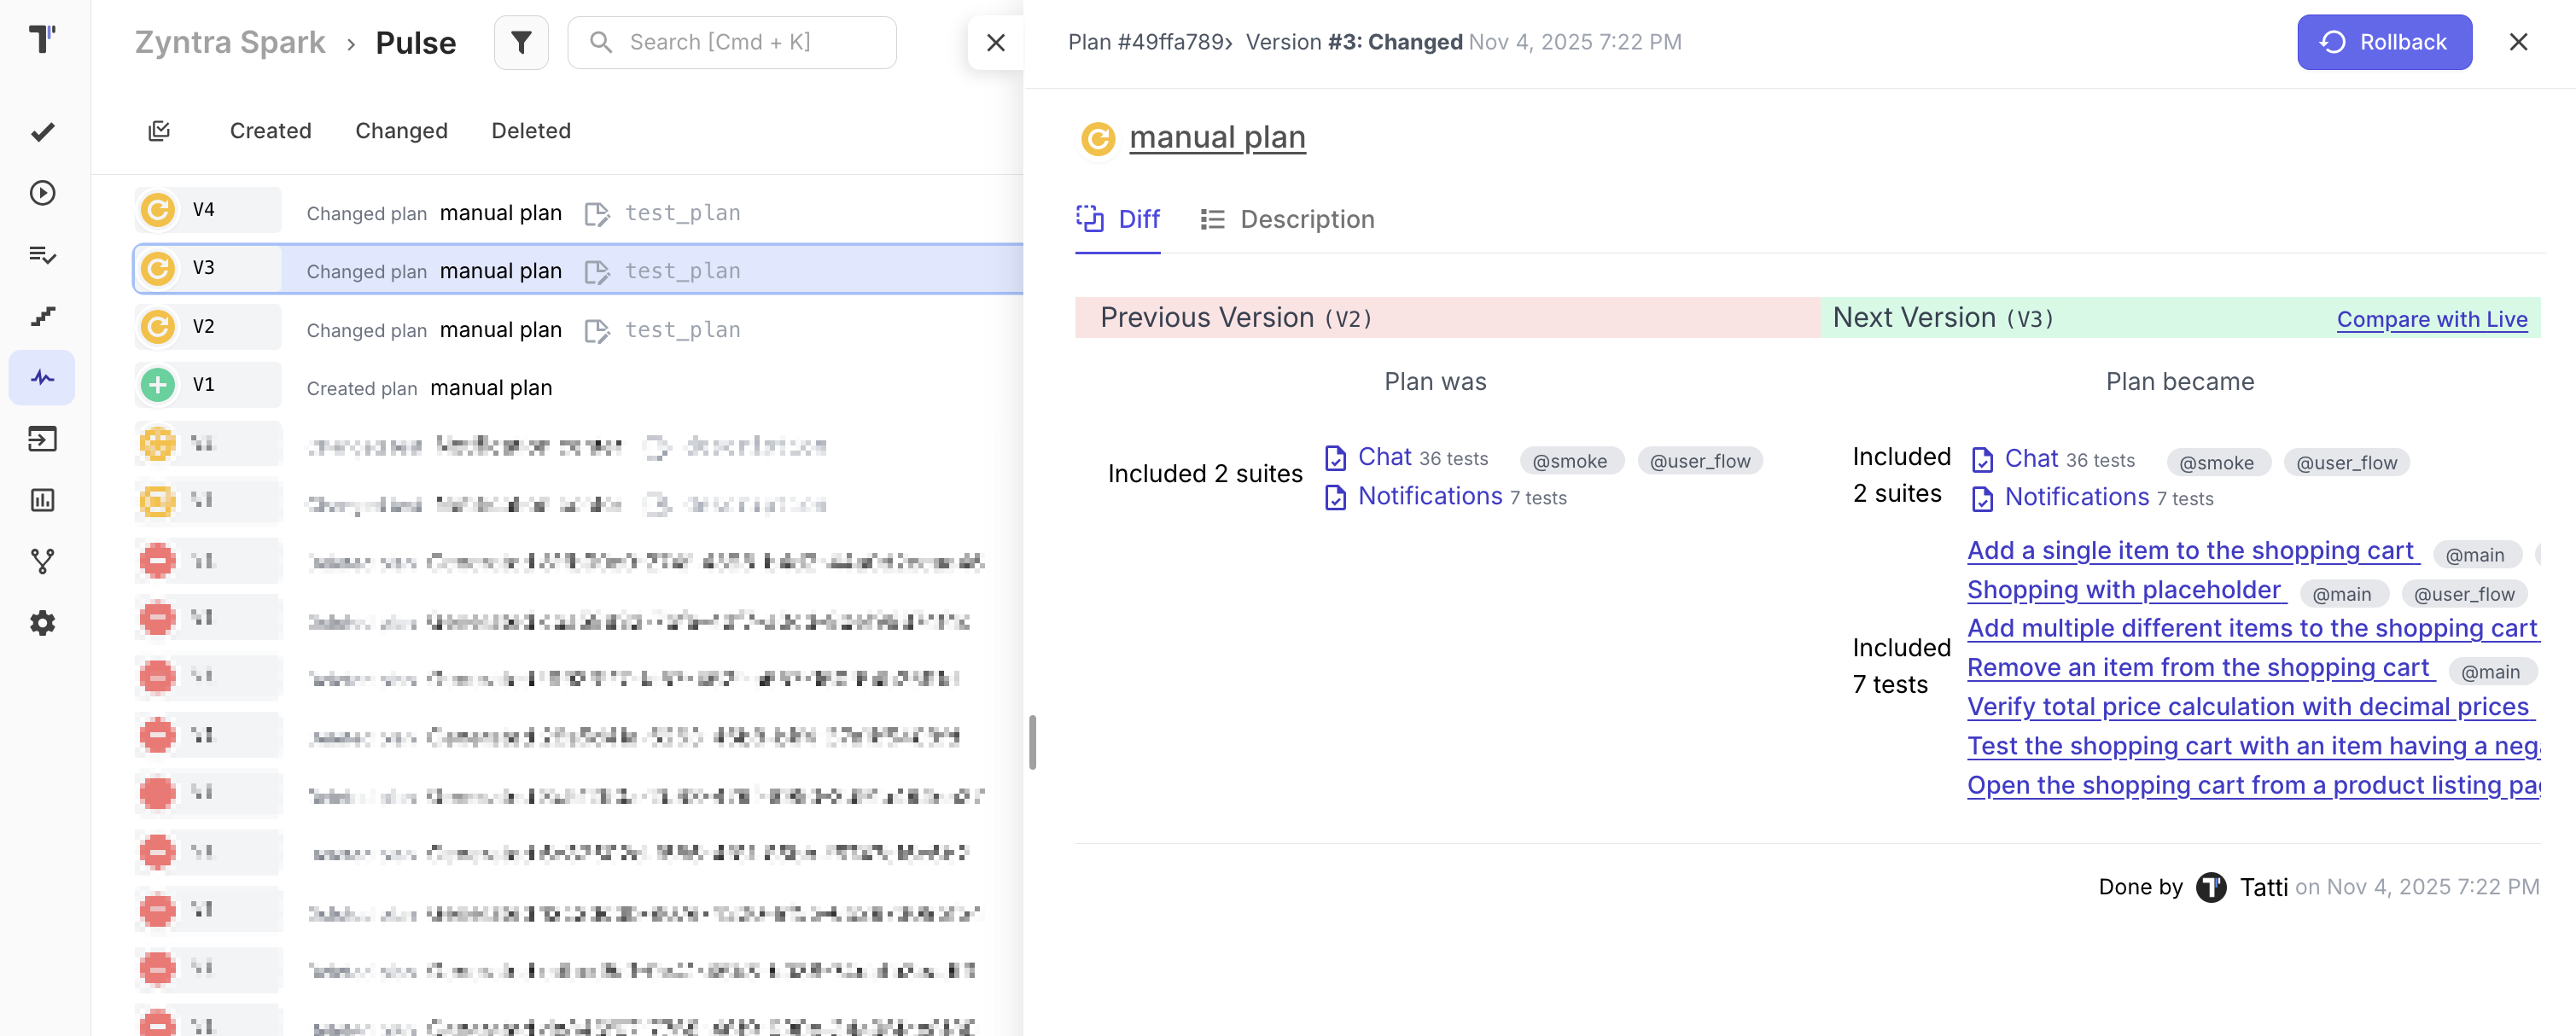Open the Analytics chart sidebar icon
The height and width of the screenshot is (1036, 2576).
42,500
